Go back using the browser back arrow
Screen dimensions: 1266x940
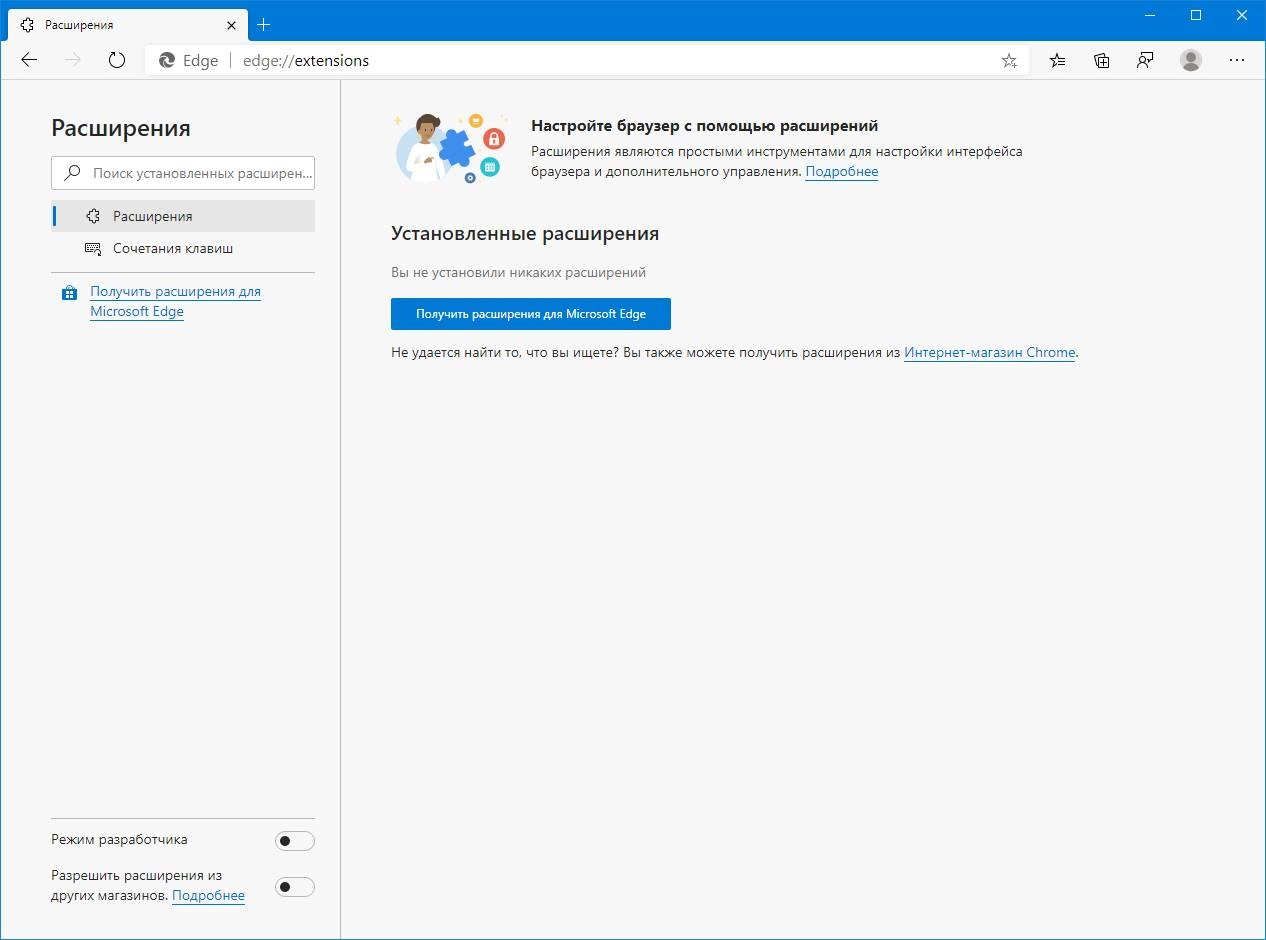click(x=29, y=60)
